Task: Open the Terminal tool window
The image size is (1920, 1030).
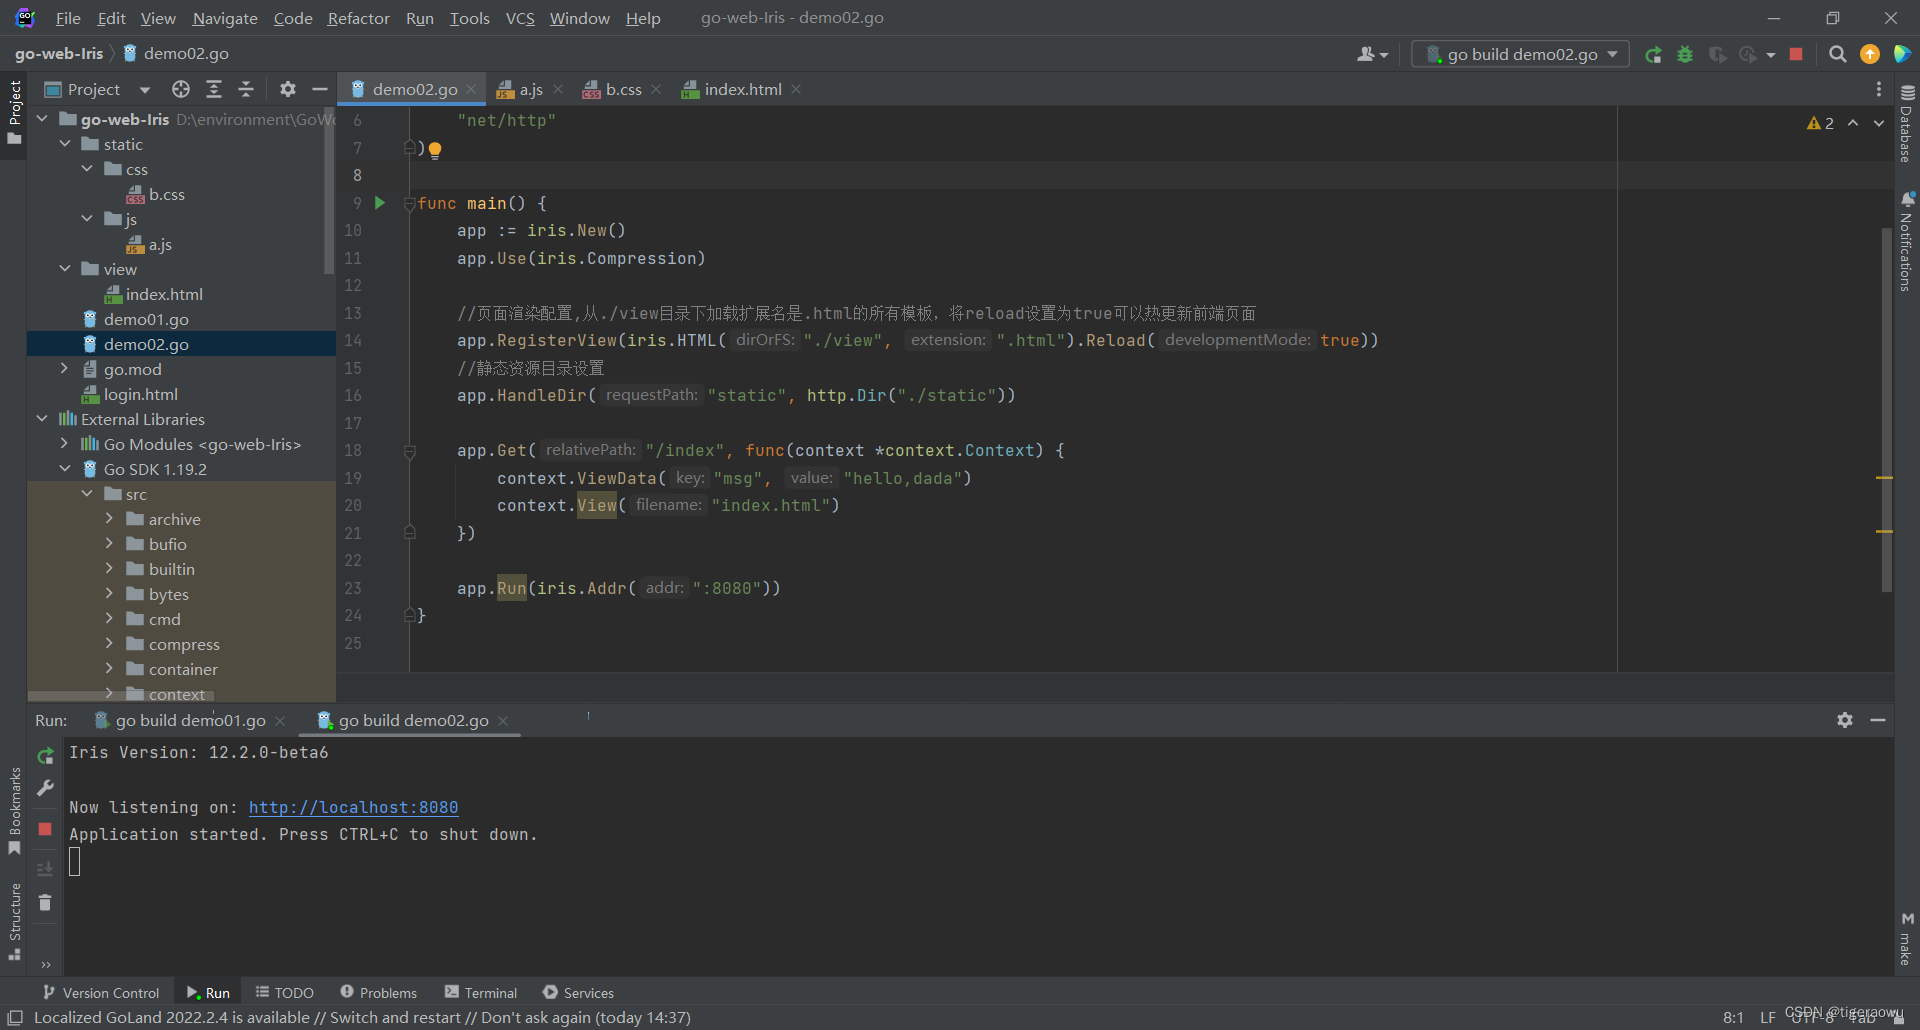Action: pos(481,993)
